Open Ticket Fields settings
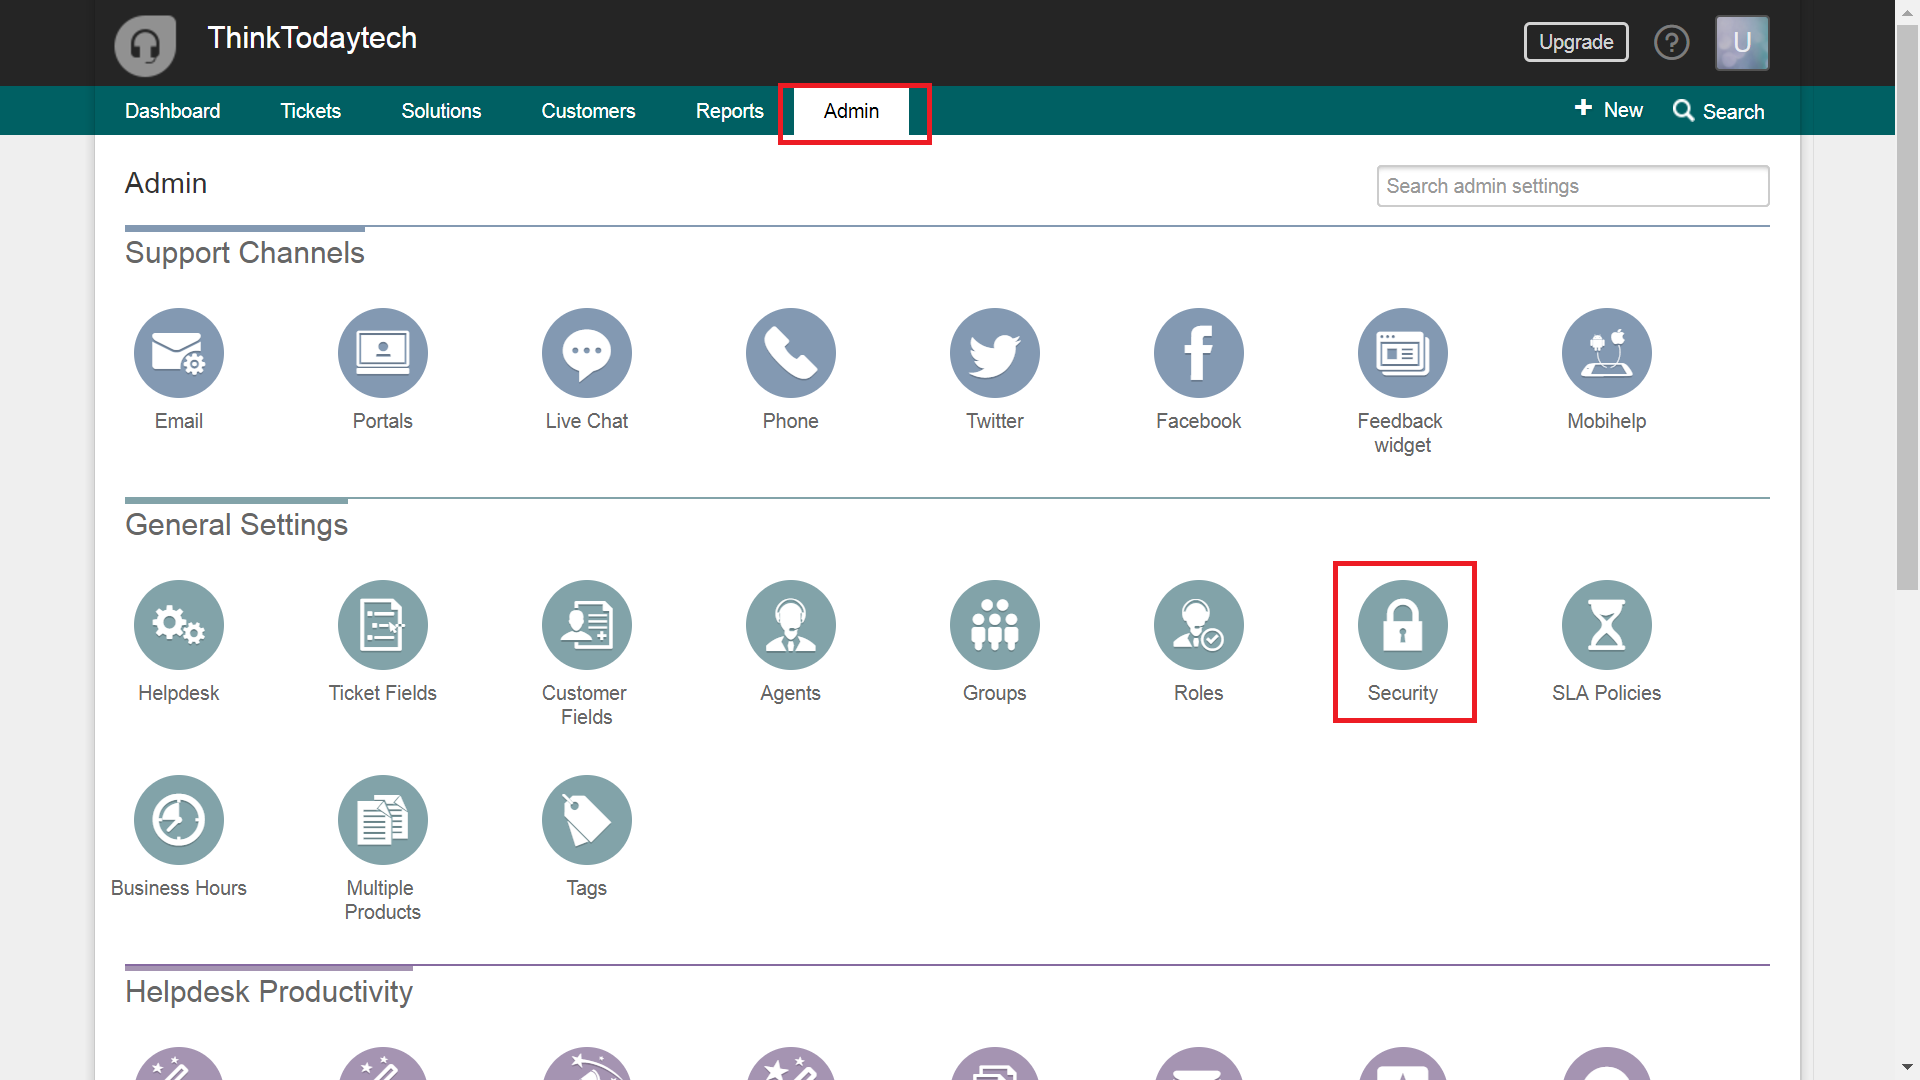This screenshot has width=1920, height=1080. tap(383, 625)
